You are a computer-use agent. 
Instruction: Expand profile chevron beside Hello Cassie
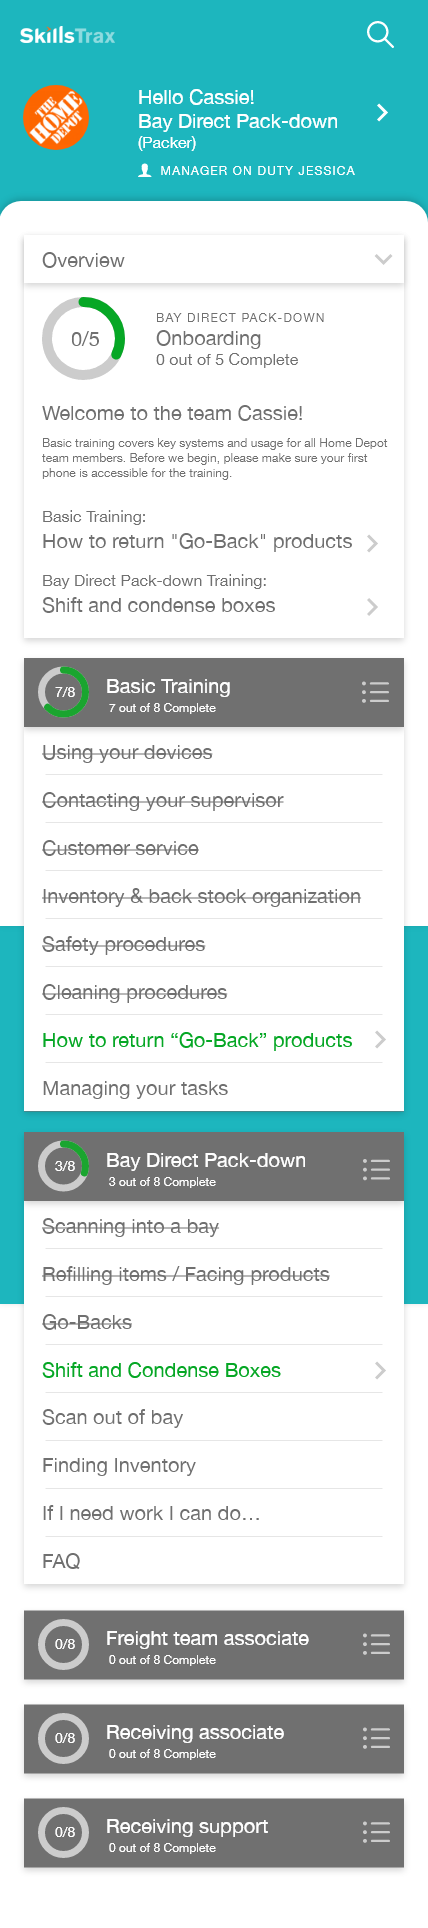click(382, 113)
